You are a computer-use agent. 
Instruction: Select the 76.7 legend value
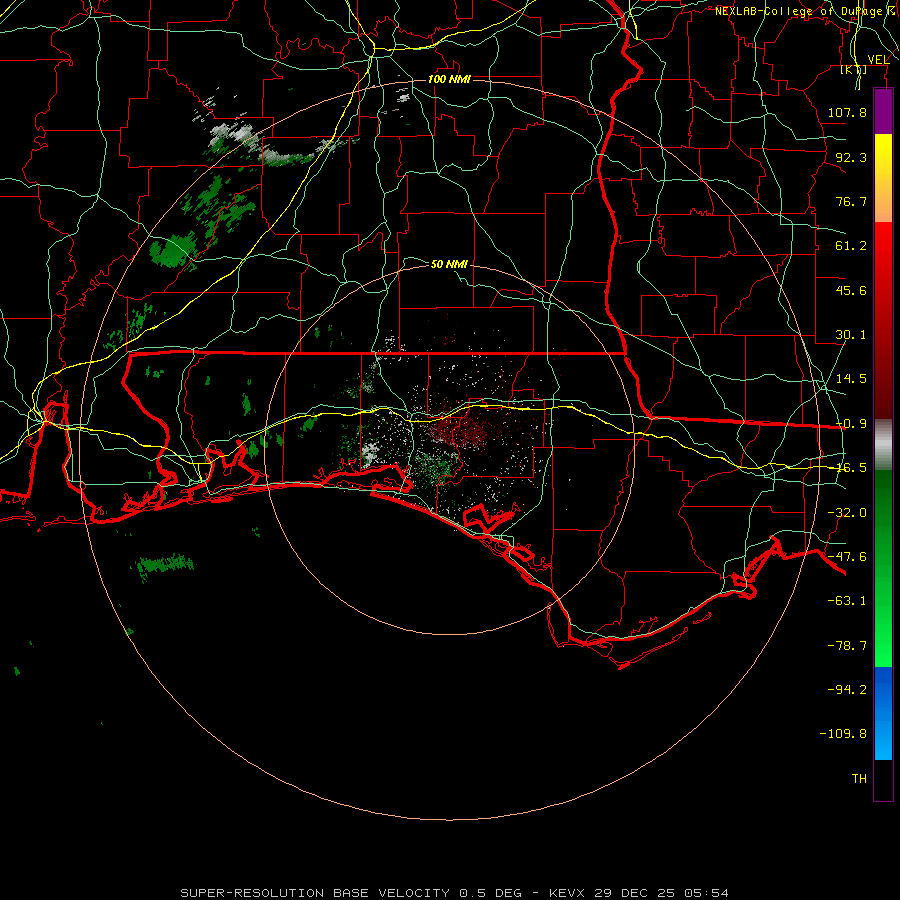pos(851,201)
